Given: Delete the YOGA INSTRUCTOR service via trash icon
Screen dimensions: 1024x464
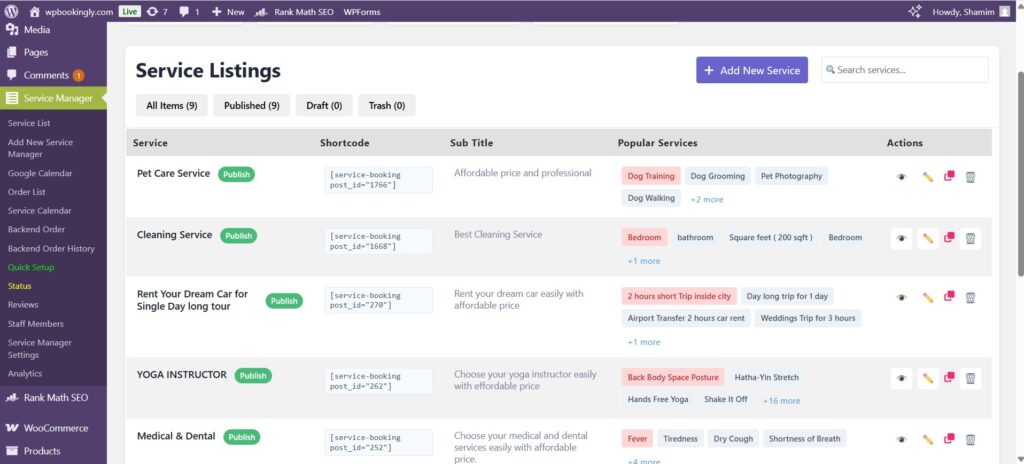Looking at the screenshot, I should click(x=970, y=378).
